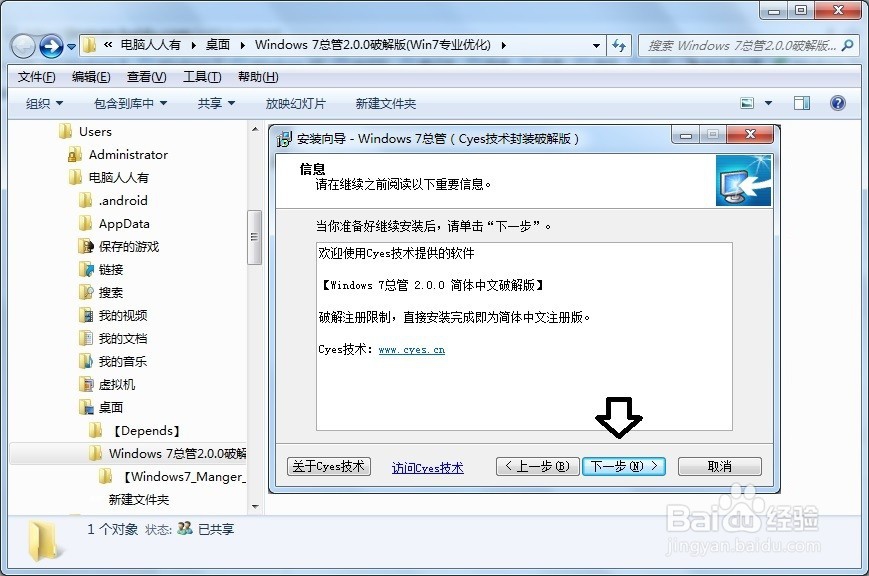Click the shared status people icon
869x576 pixels.
point(185,528)
